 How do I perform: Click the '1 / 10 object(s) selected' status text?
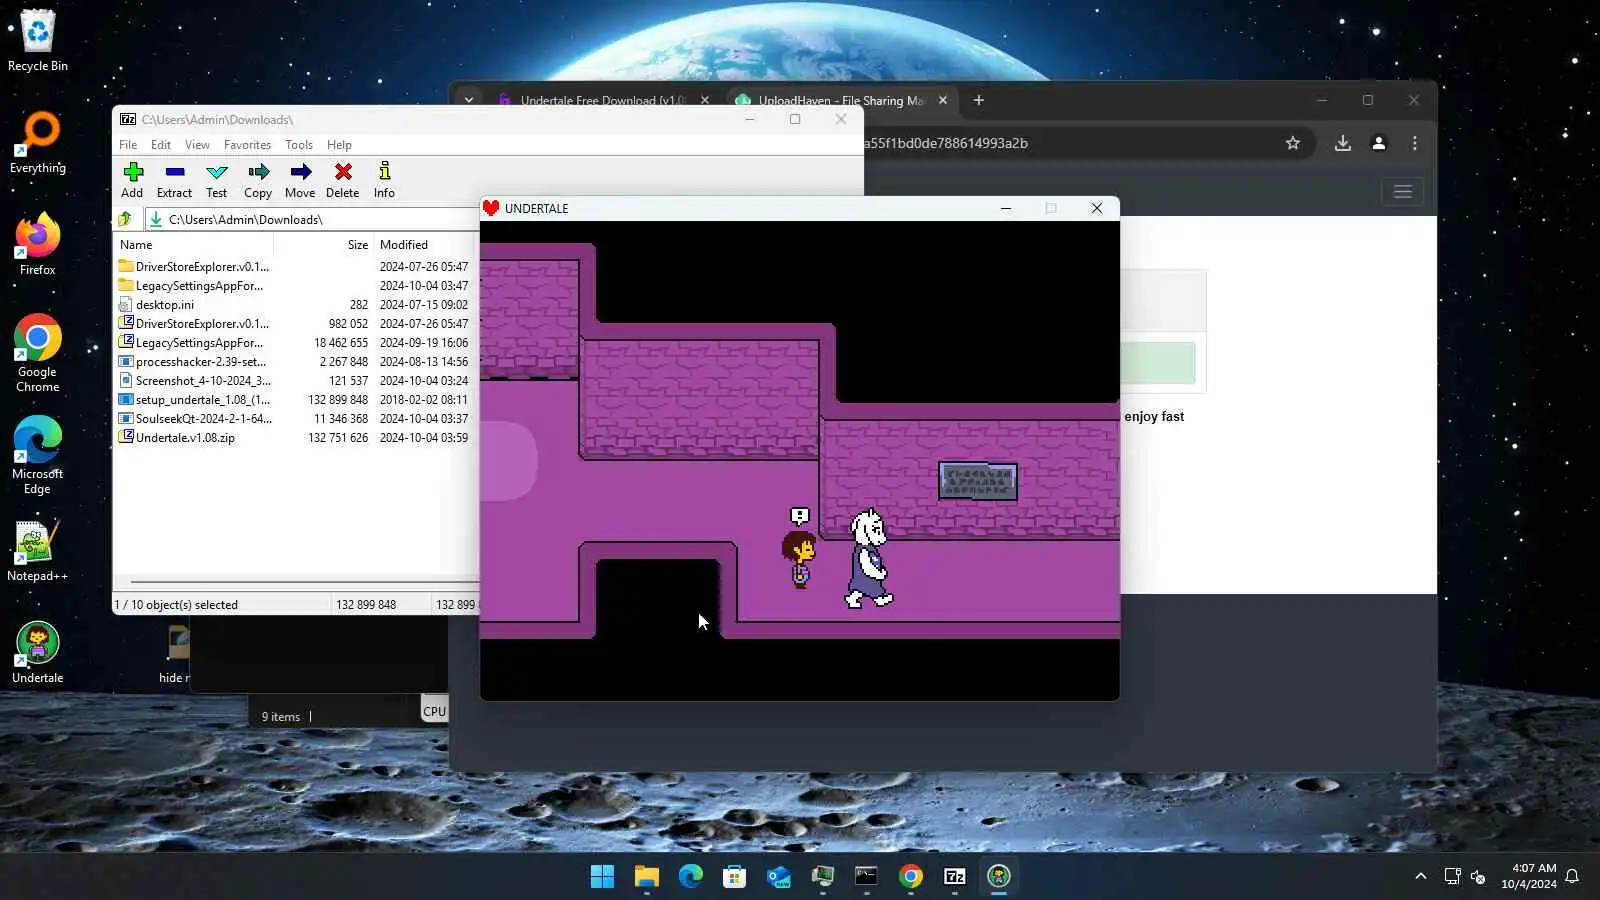pos(176,605)
